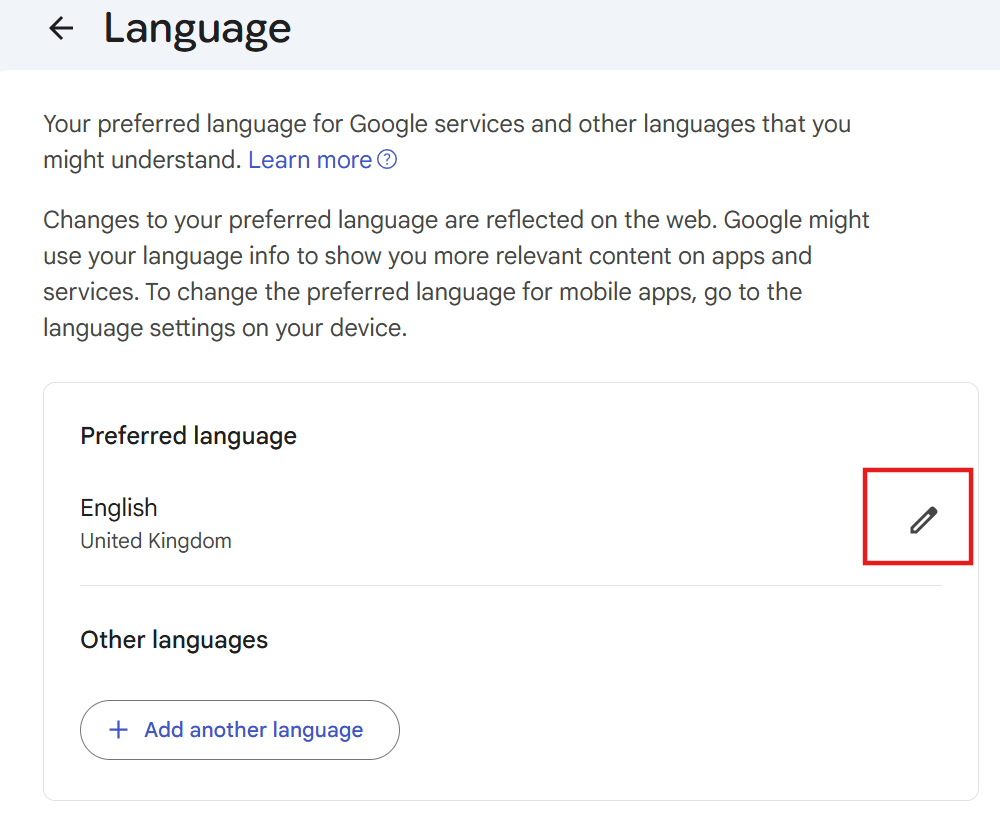Click the Other languages section heading
This screenshot has width=1000, height=820.
(174, 640)
